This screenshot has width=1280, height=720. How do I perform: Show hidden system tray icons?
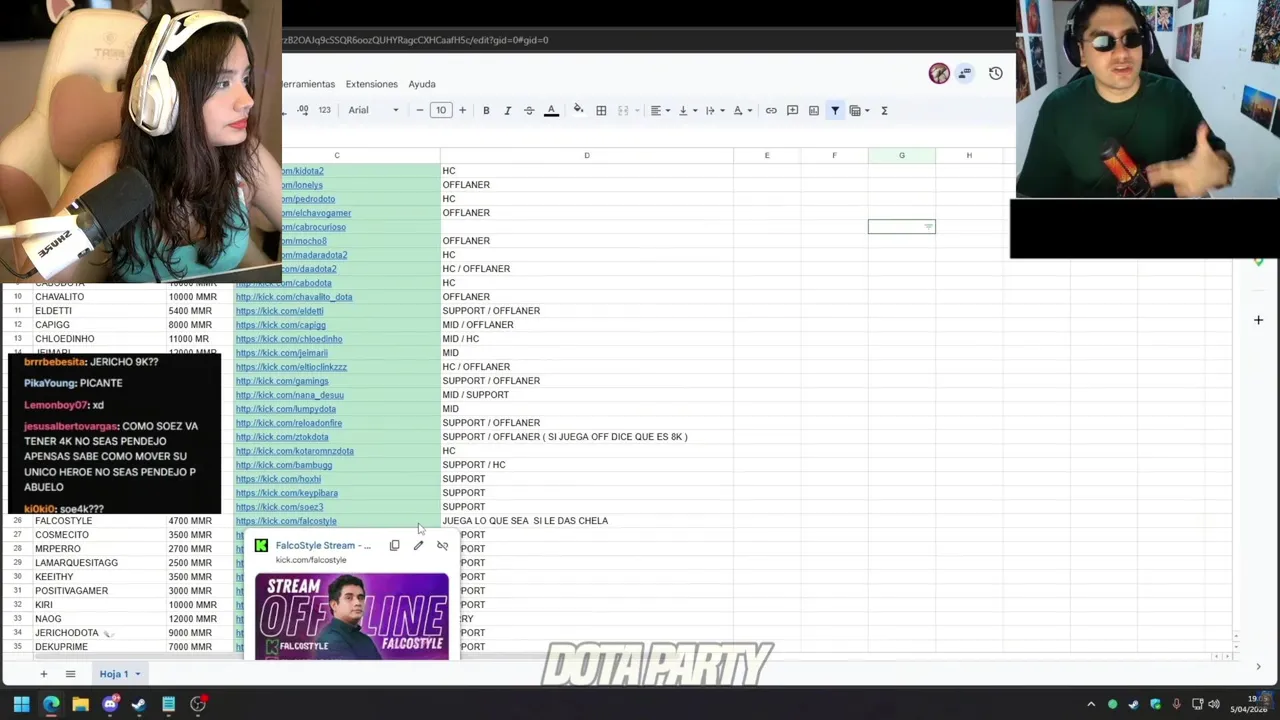click(x=1091, y=704)
